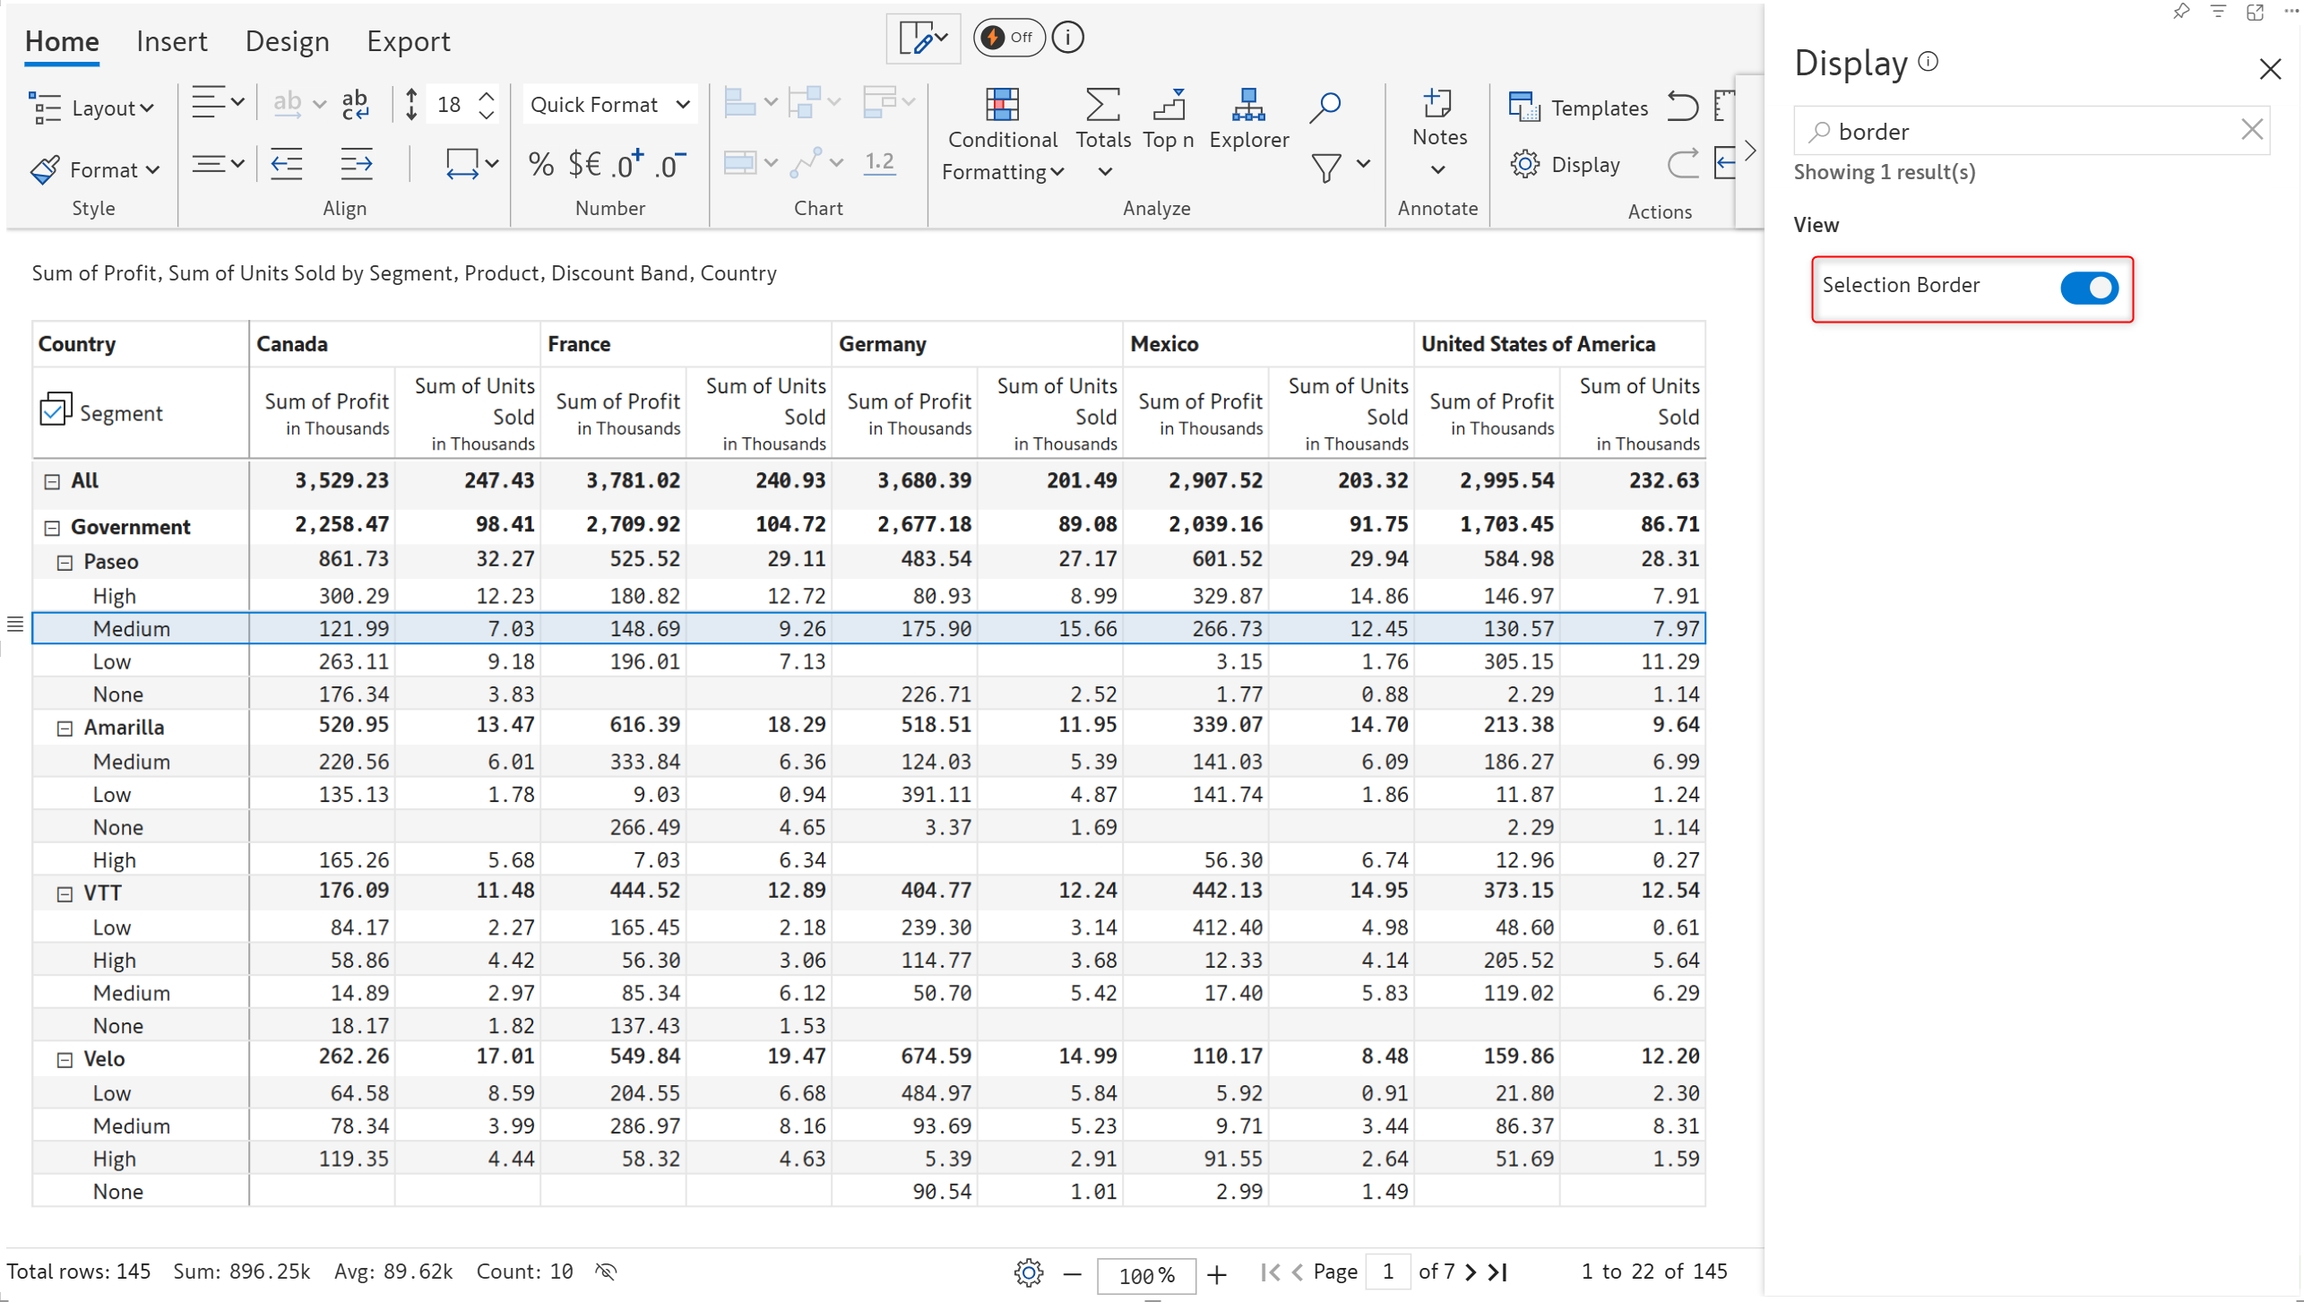
Task: Toggle the Off switch in the top bar
Action: tap(1008, 38)
